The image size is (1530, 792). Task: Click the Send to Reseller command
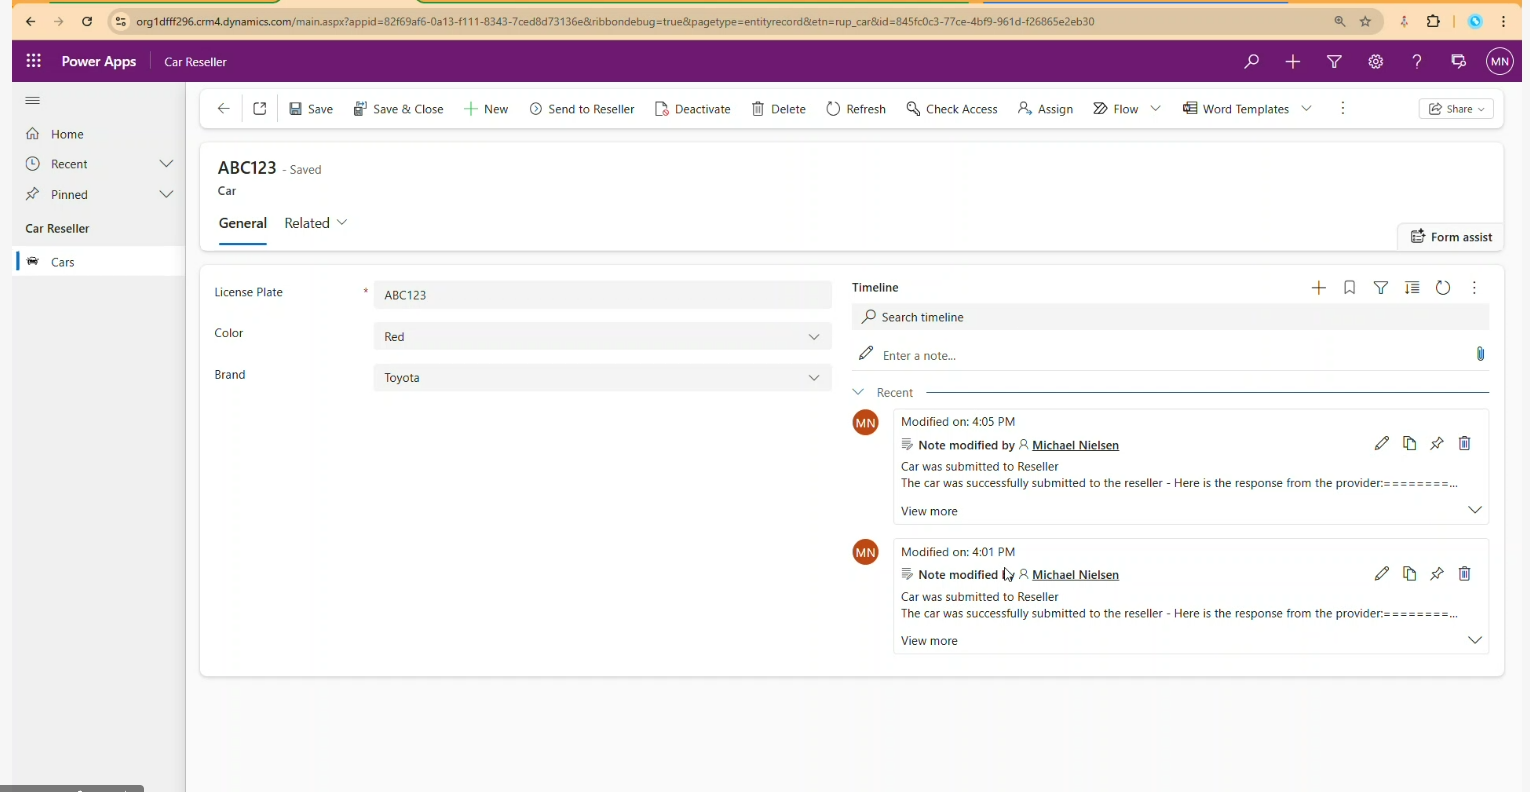point(582,109)
